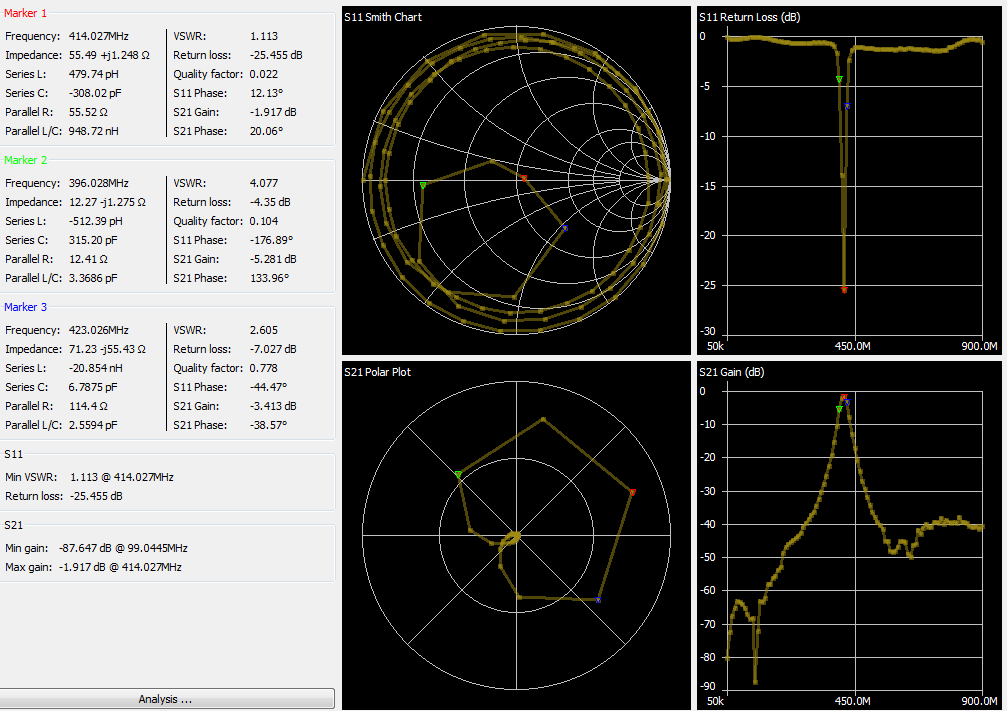Image resolution: width=1007 pixels, height=711 pixels.
Task: Select Marker 1 VSWR value 1.113
Action: pyautogui.click(x=264, y=36)
